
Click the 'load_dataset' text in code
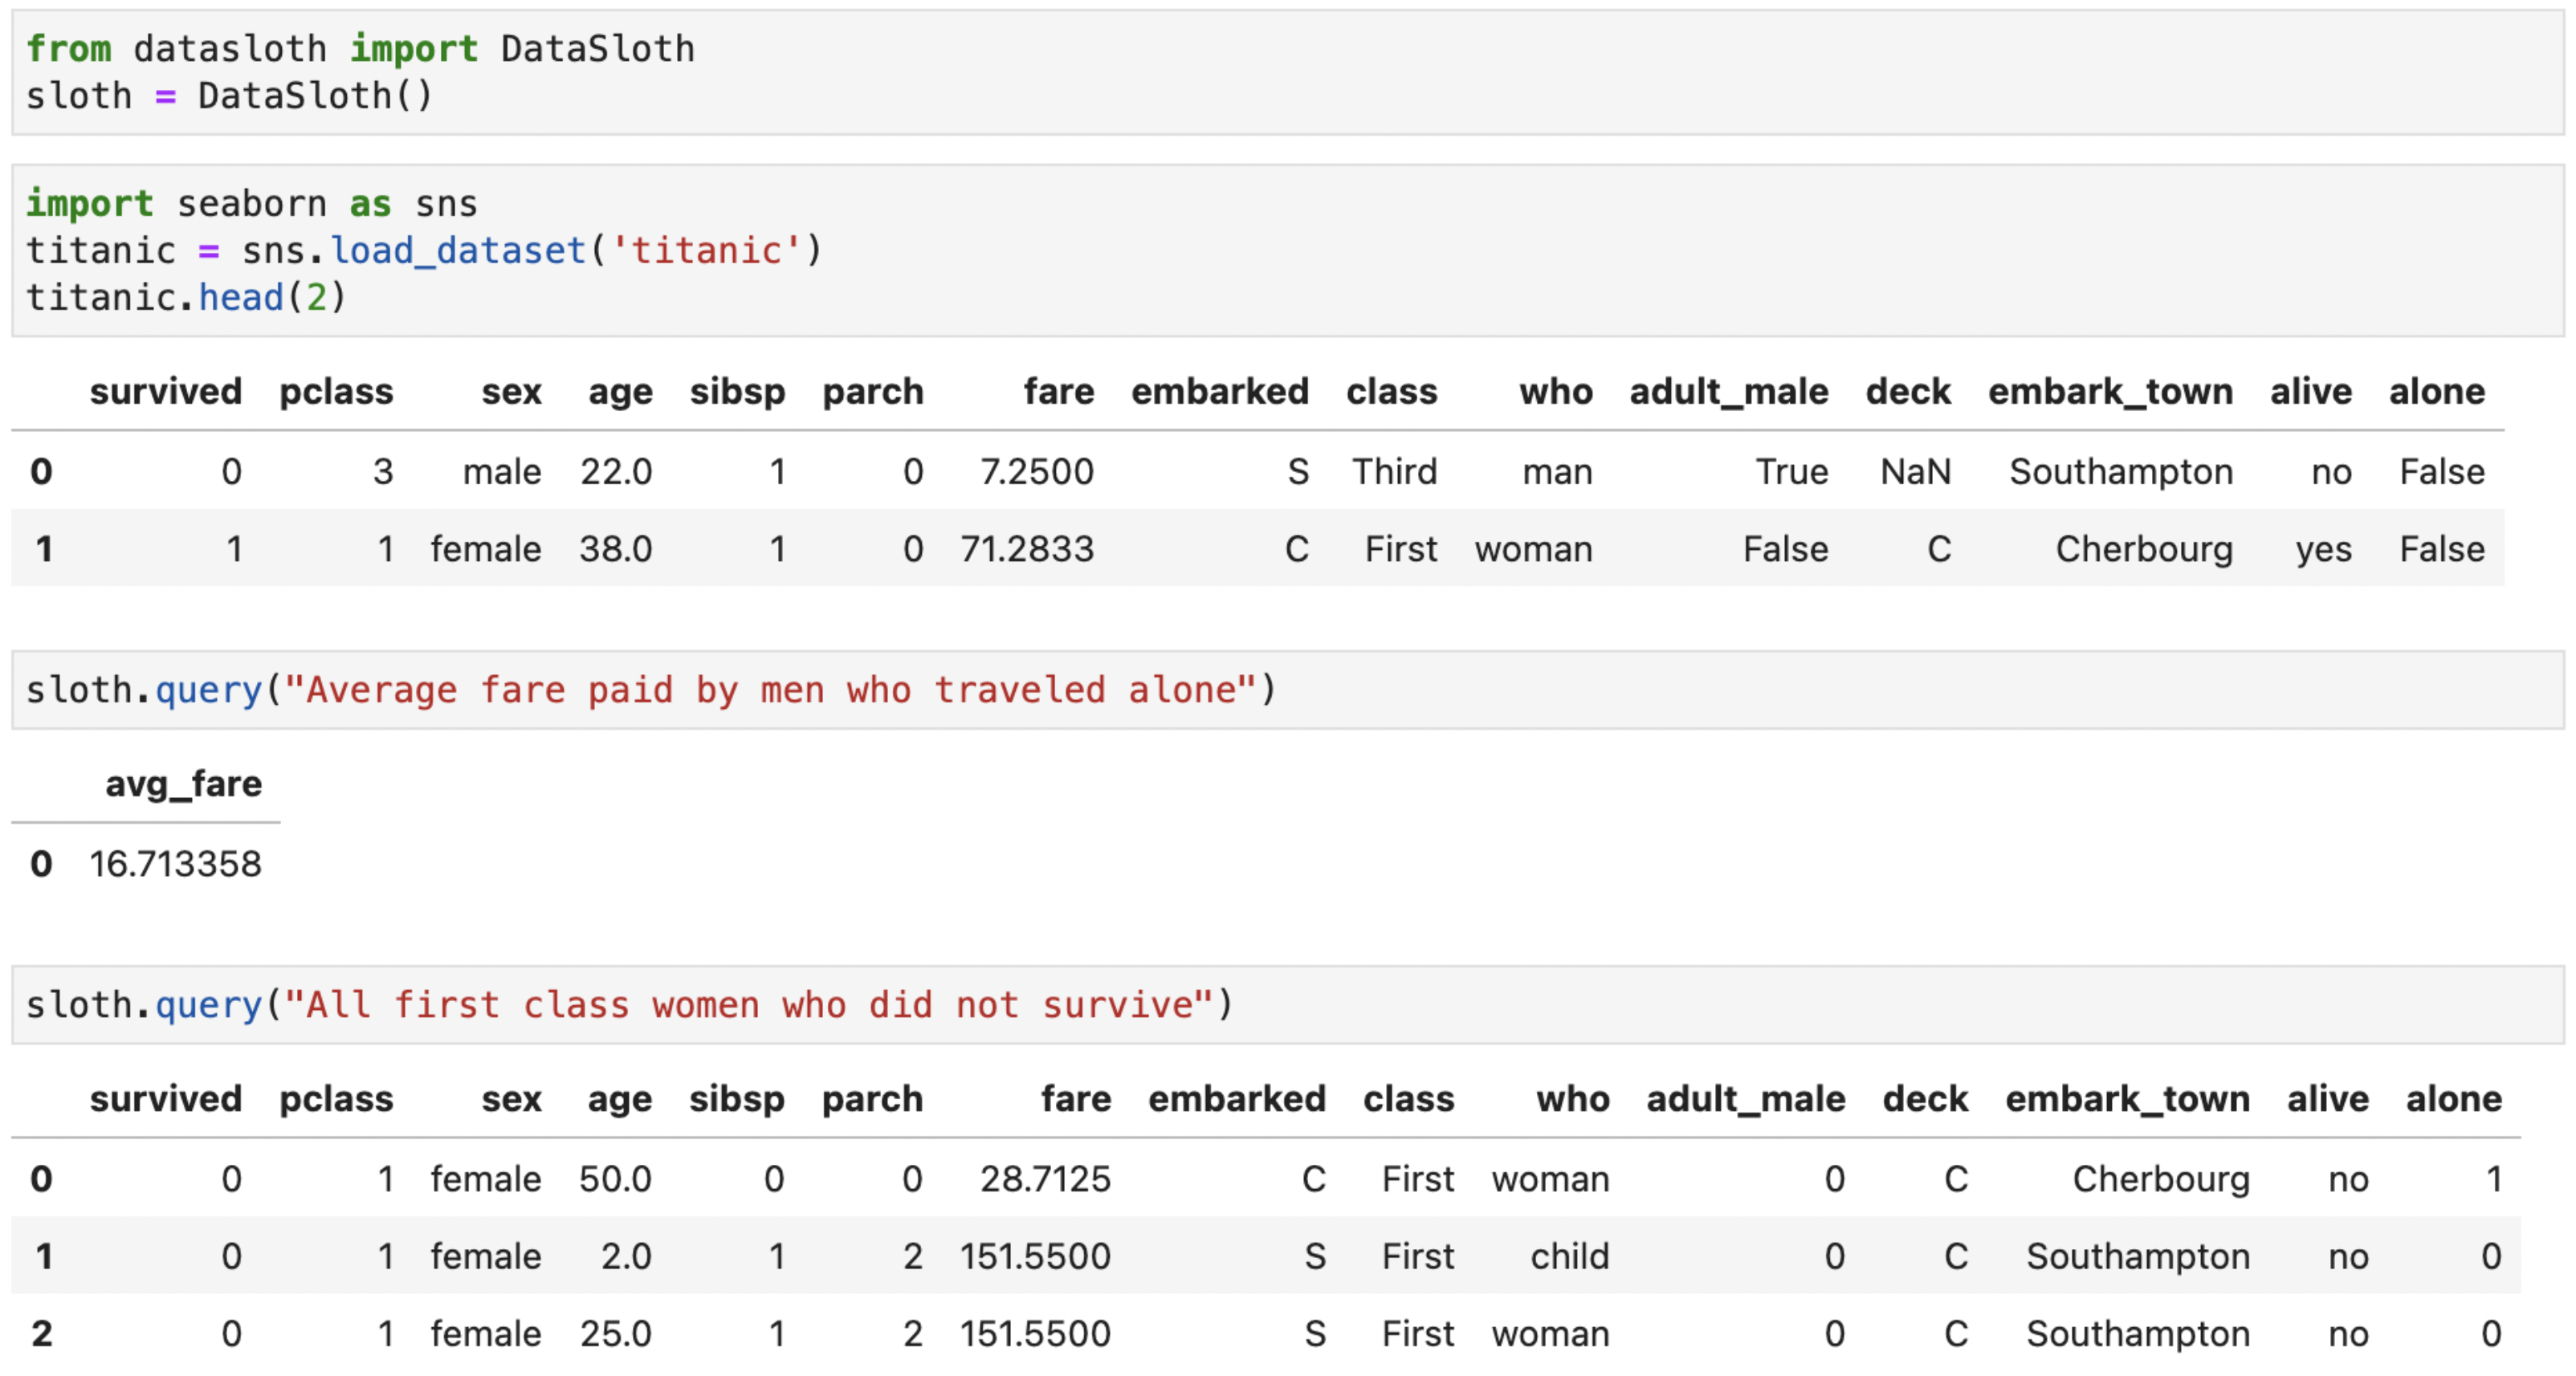point(458,250)
